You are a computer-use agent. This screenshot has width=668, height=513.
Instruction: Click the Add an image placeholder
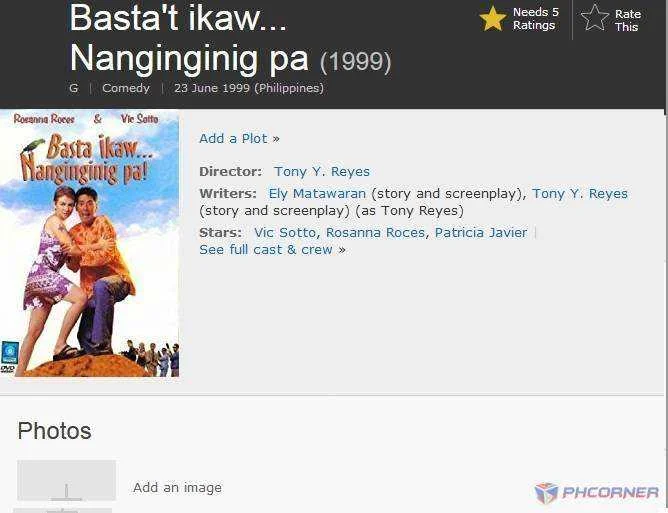(x=66, y=480)
